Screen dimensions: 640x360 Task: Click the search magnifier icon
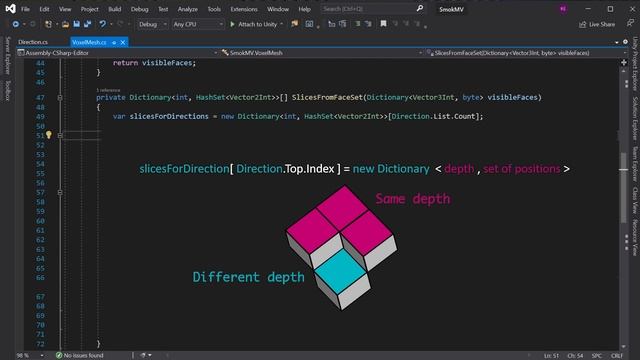pos(420,9)
